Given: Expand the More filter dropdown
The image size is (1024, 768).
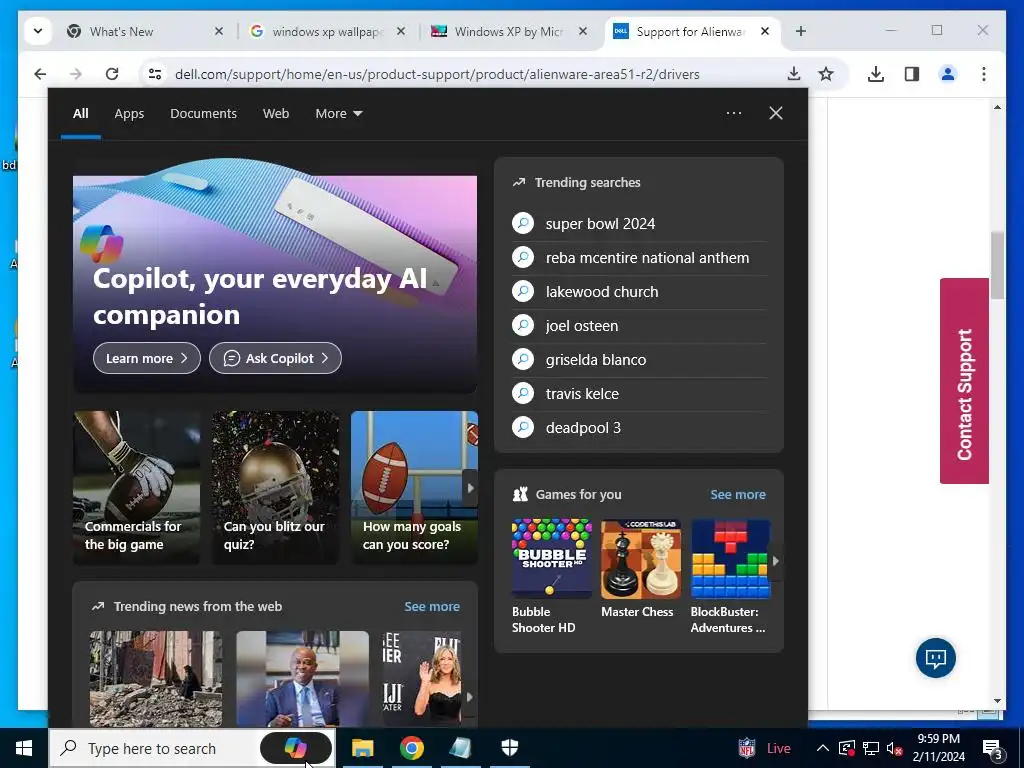Looking at the screenshot, I should click(x=338, y=114).
